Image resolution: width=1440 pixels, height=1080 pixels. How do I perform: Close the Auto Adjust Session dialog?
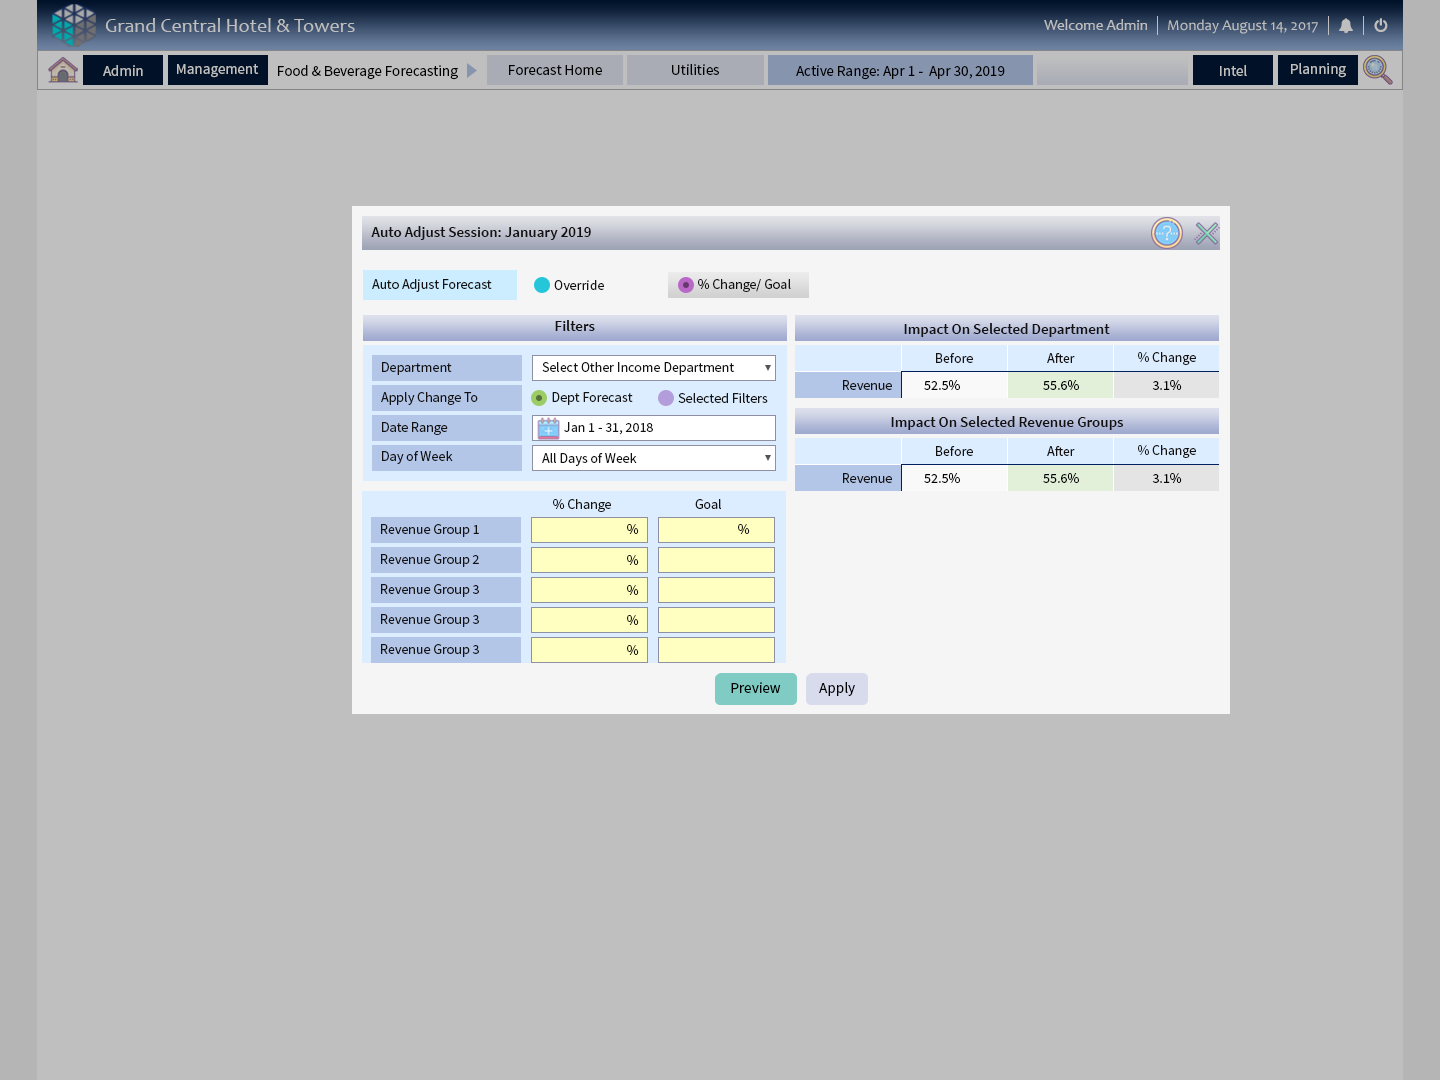pyautogui.click(x=1206, y=233)
